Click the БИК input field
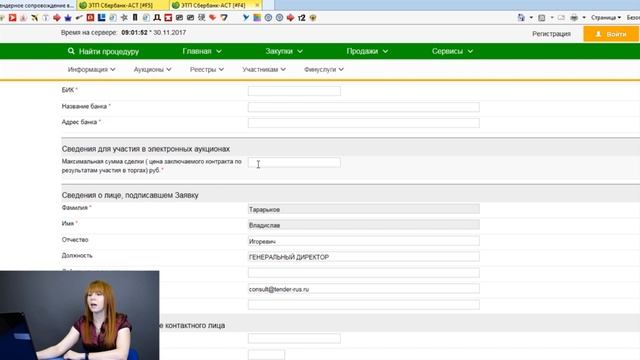 click(294, 91)
